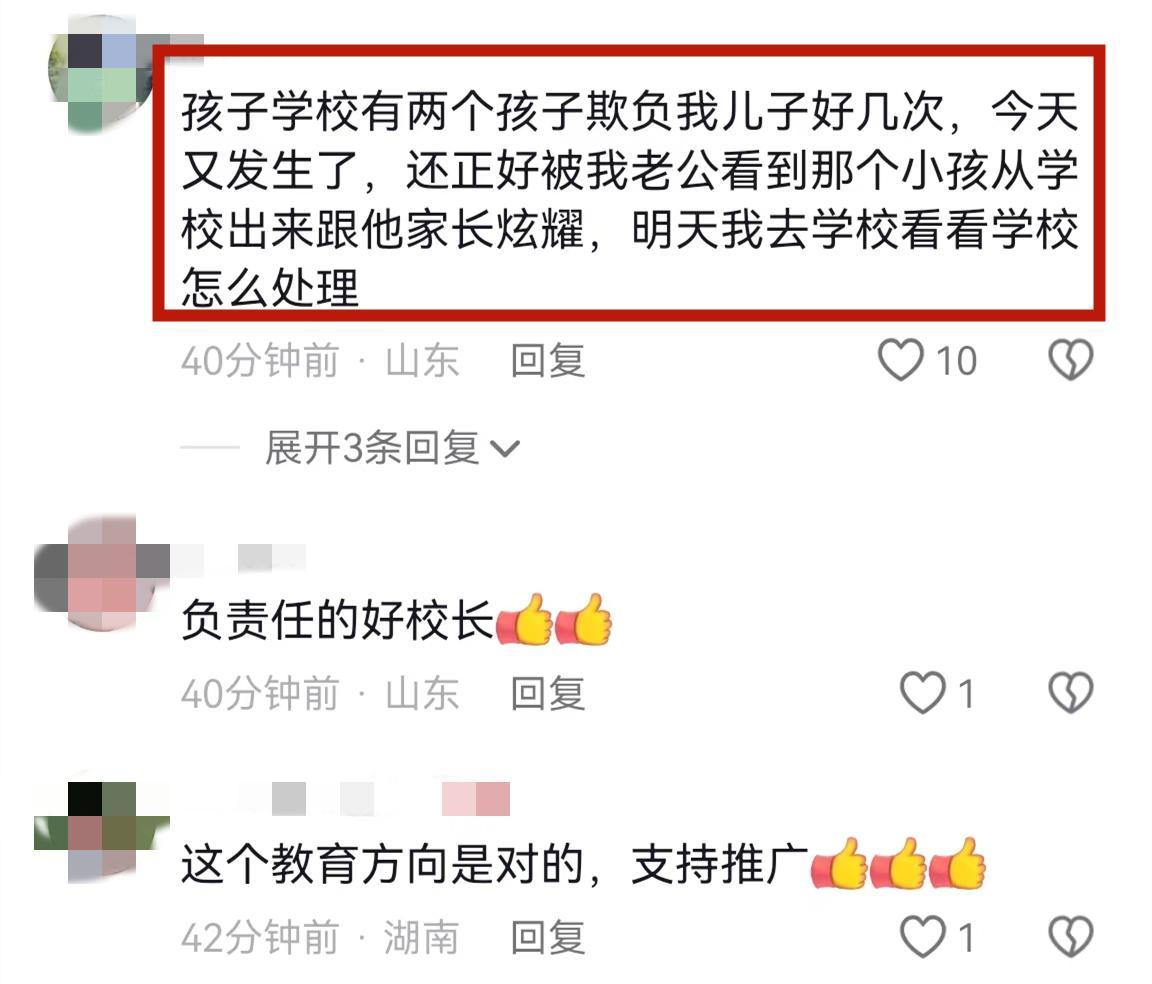Click 回复 under 负责任的好校长
The image size is (1152, 984).
pyautogui.click(x=548, y=694)
